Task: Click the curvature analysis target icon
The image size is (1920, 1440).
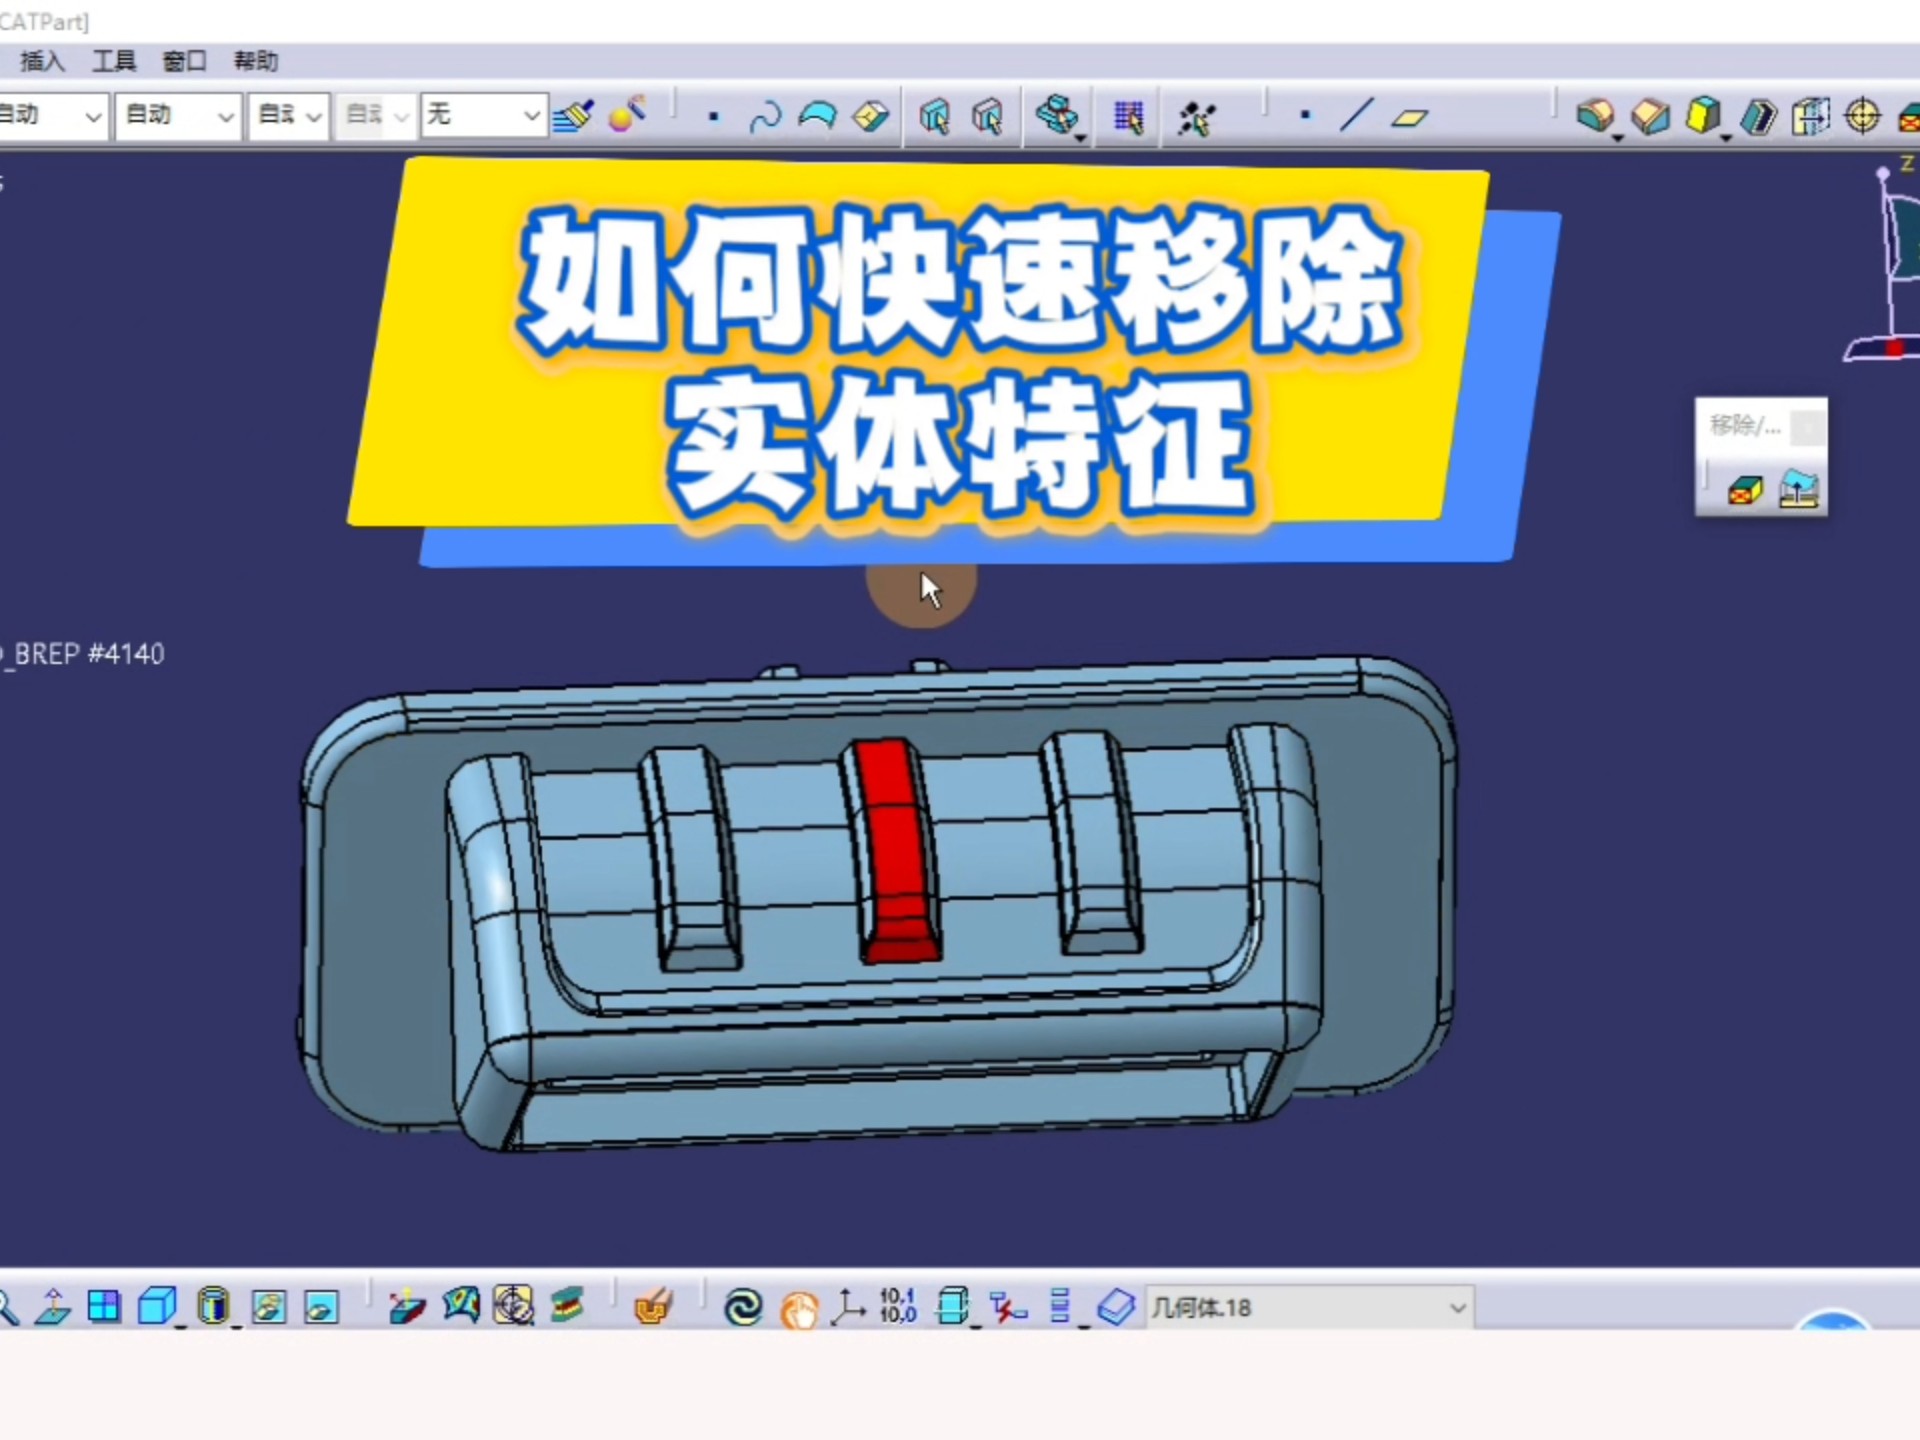Action: [513, 1305]
